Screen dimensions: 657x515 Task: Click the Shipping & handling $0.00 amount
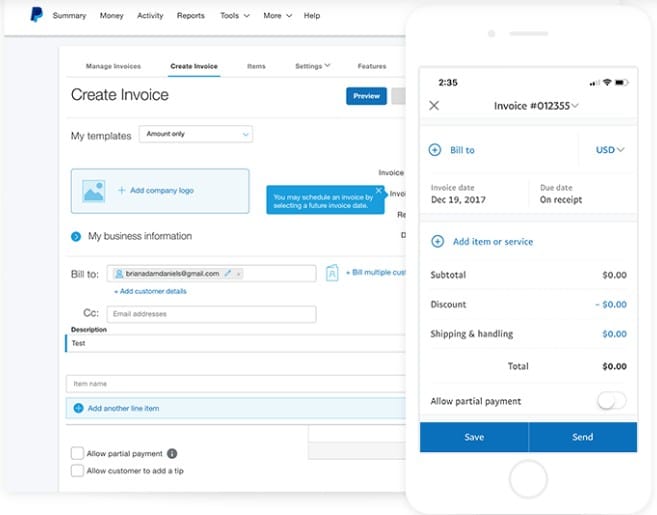615,334
